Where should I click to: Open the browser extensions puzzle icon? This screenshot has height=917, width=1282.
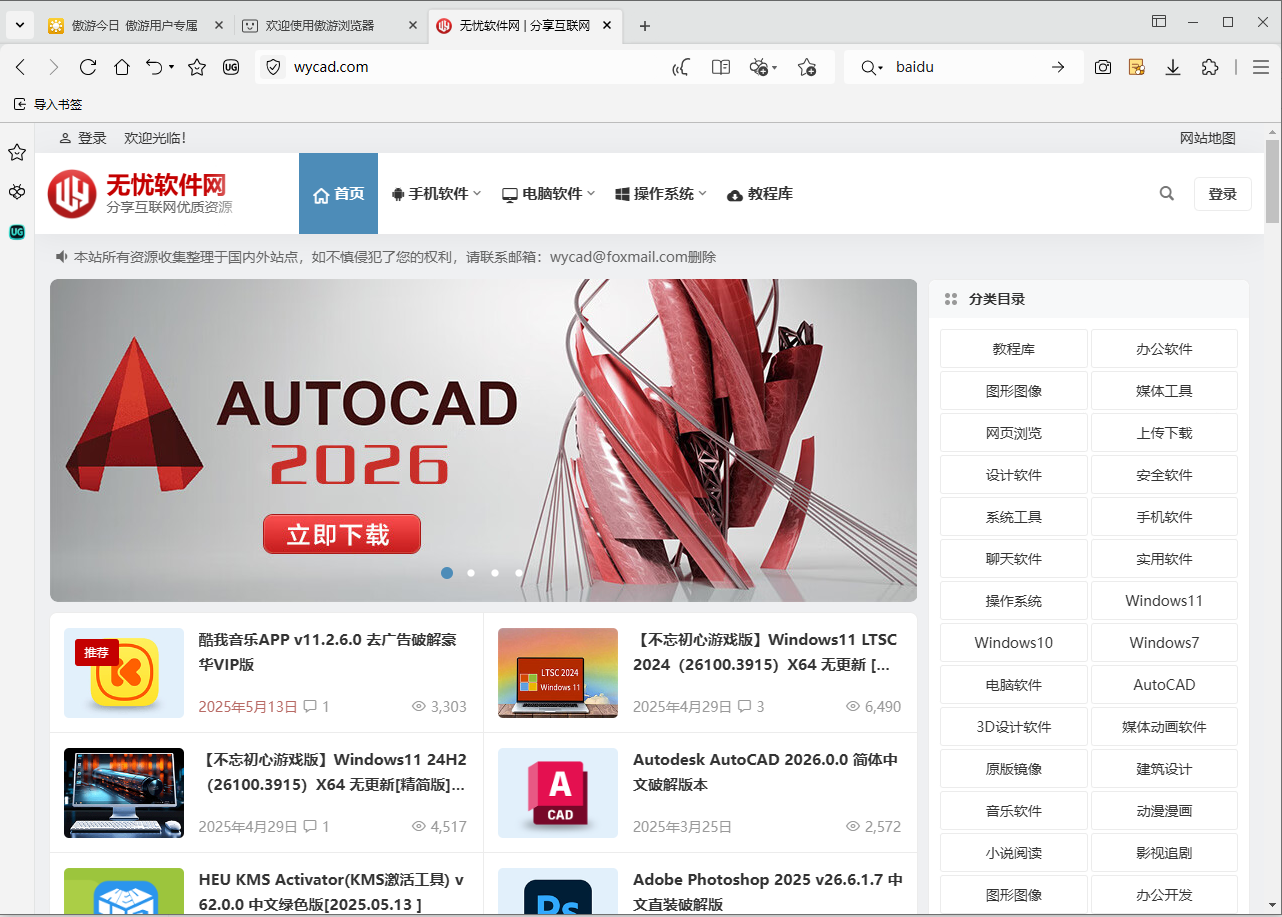point(1210,67)
